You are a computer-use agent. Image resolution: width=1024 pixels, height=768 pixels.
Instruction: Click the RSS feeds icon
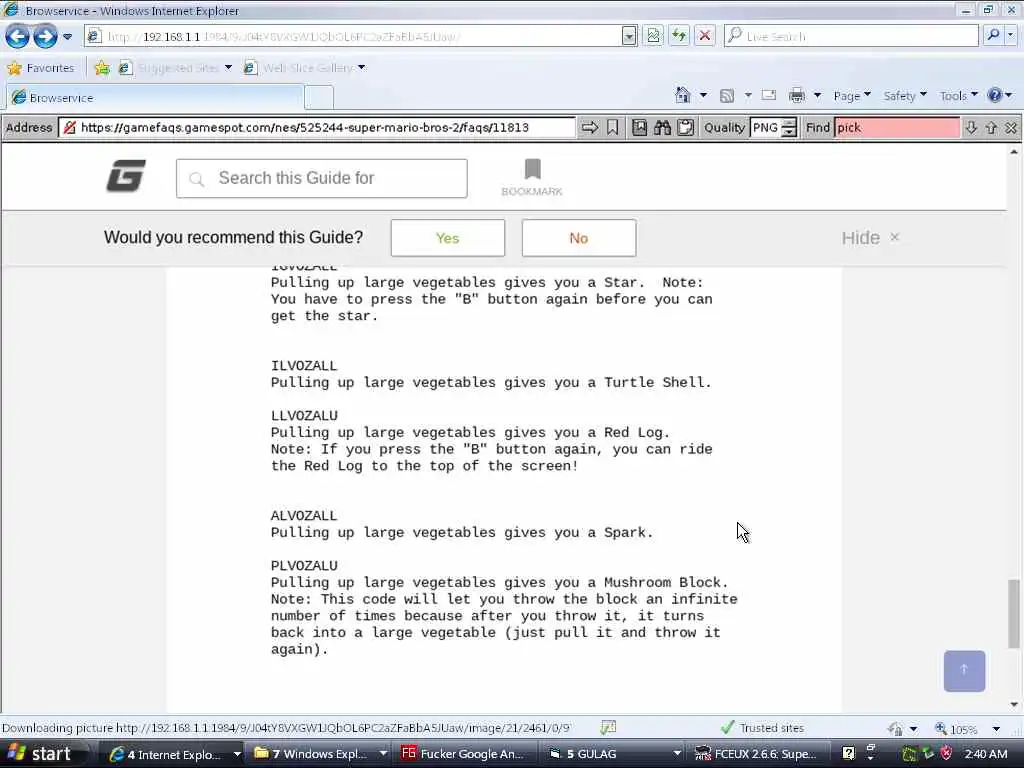coord(727,96)
